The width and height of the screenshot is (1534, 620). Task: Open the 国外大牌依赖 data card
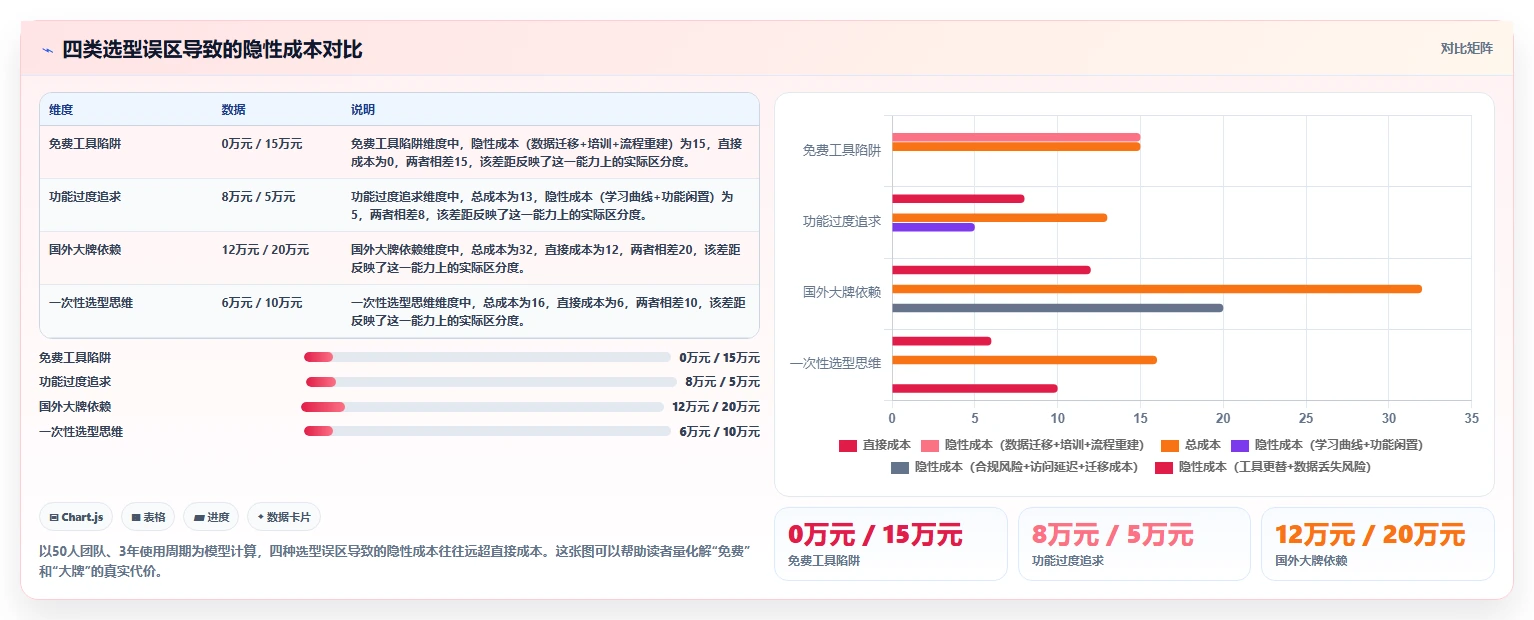tap(1377, 544)
